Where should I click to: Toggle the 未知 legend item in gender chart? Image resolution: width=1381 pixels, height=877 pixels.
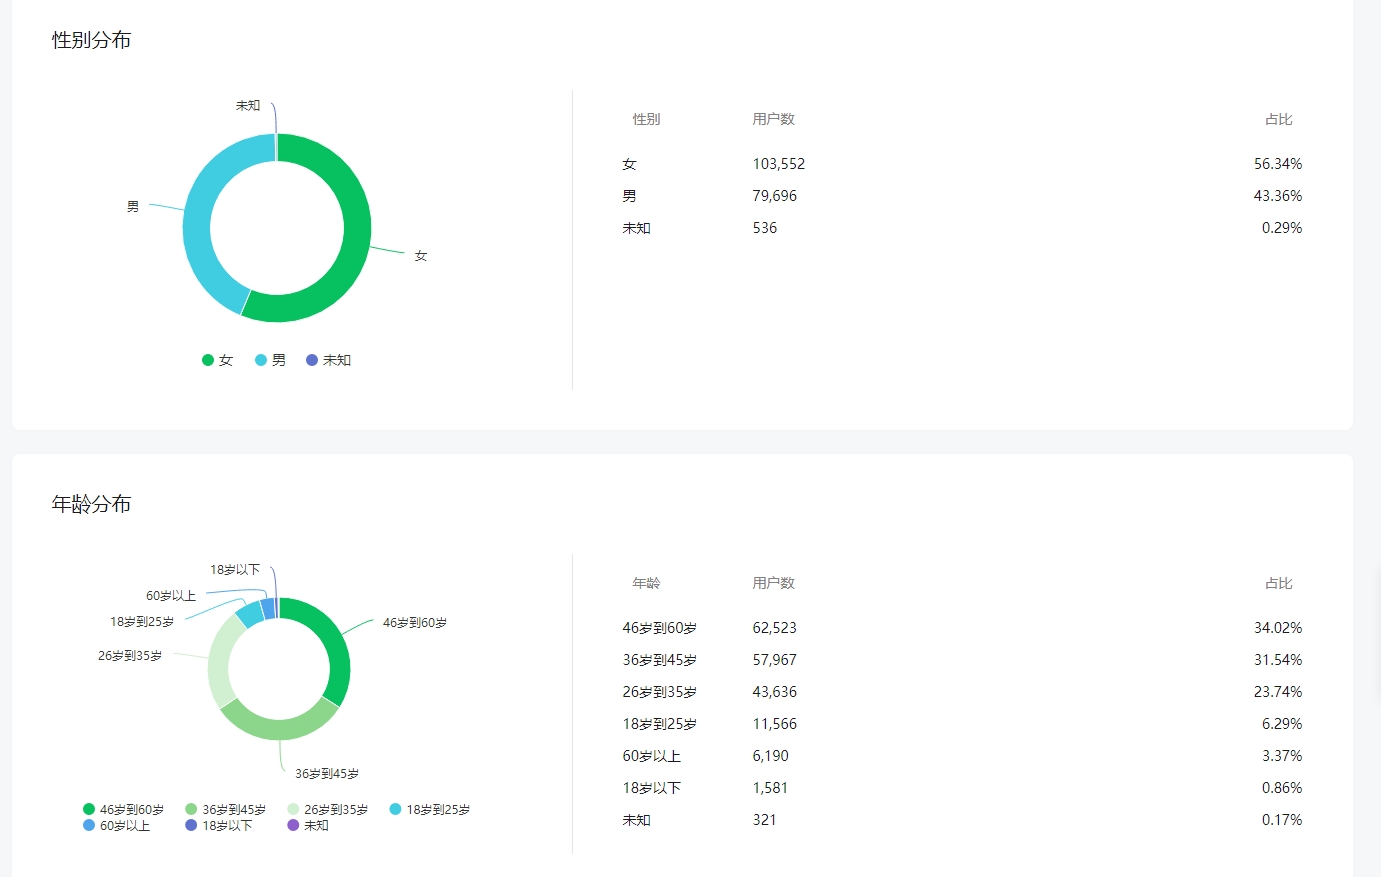tap(328, 360)
